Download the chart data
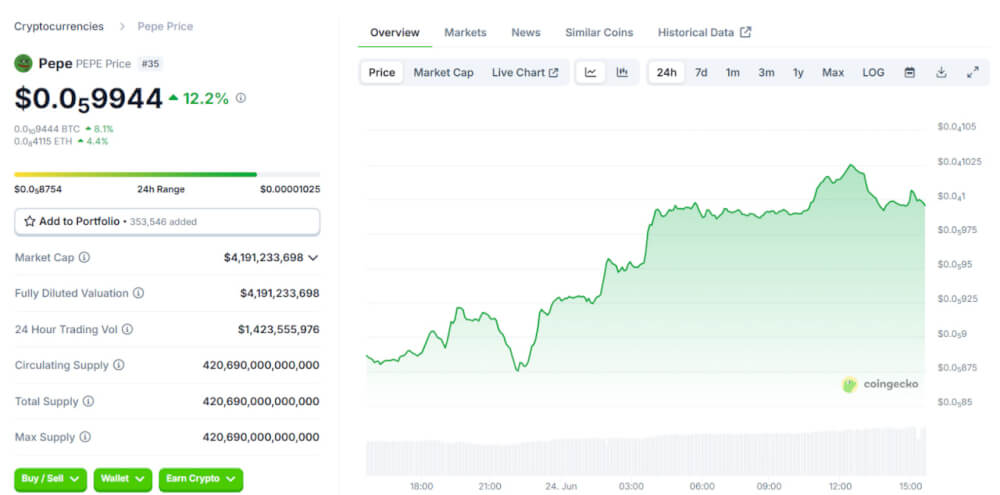1000x495 pixels. (x=941, y=72)
